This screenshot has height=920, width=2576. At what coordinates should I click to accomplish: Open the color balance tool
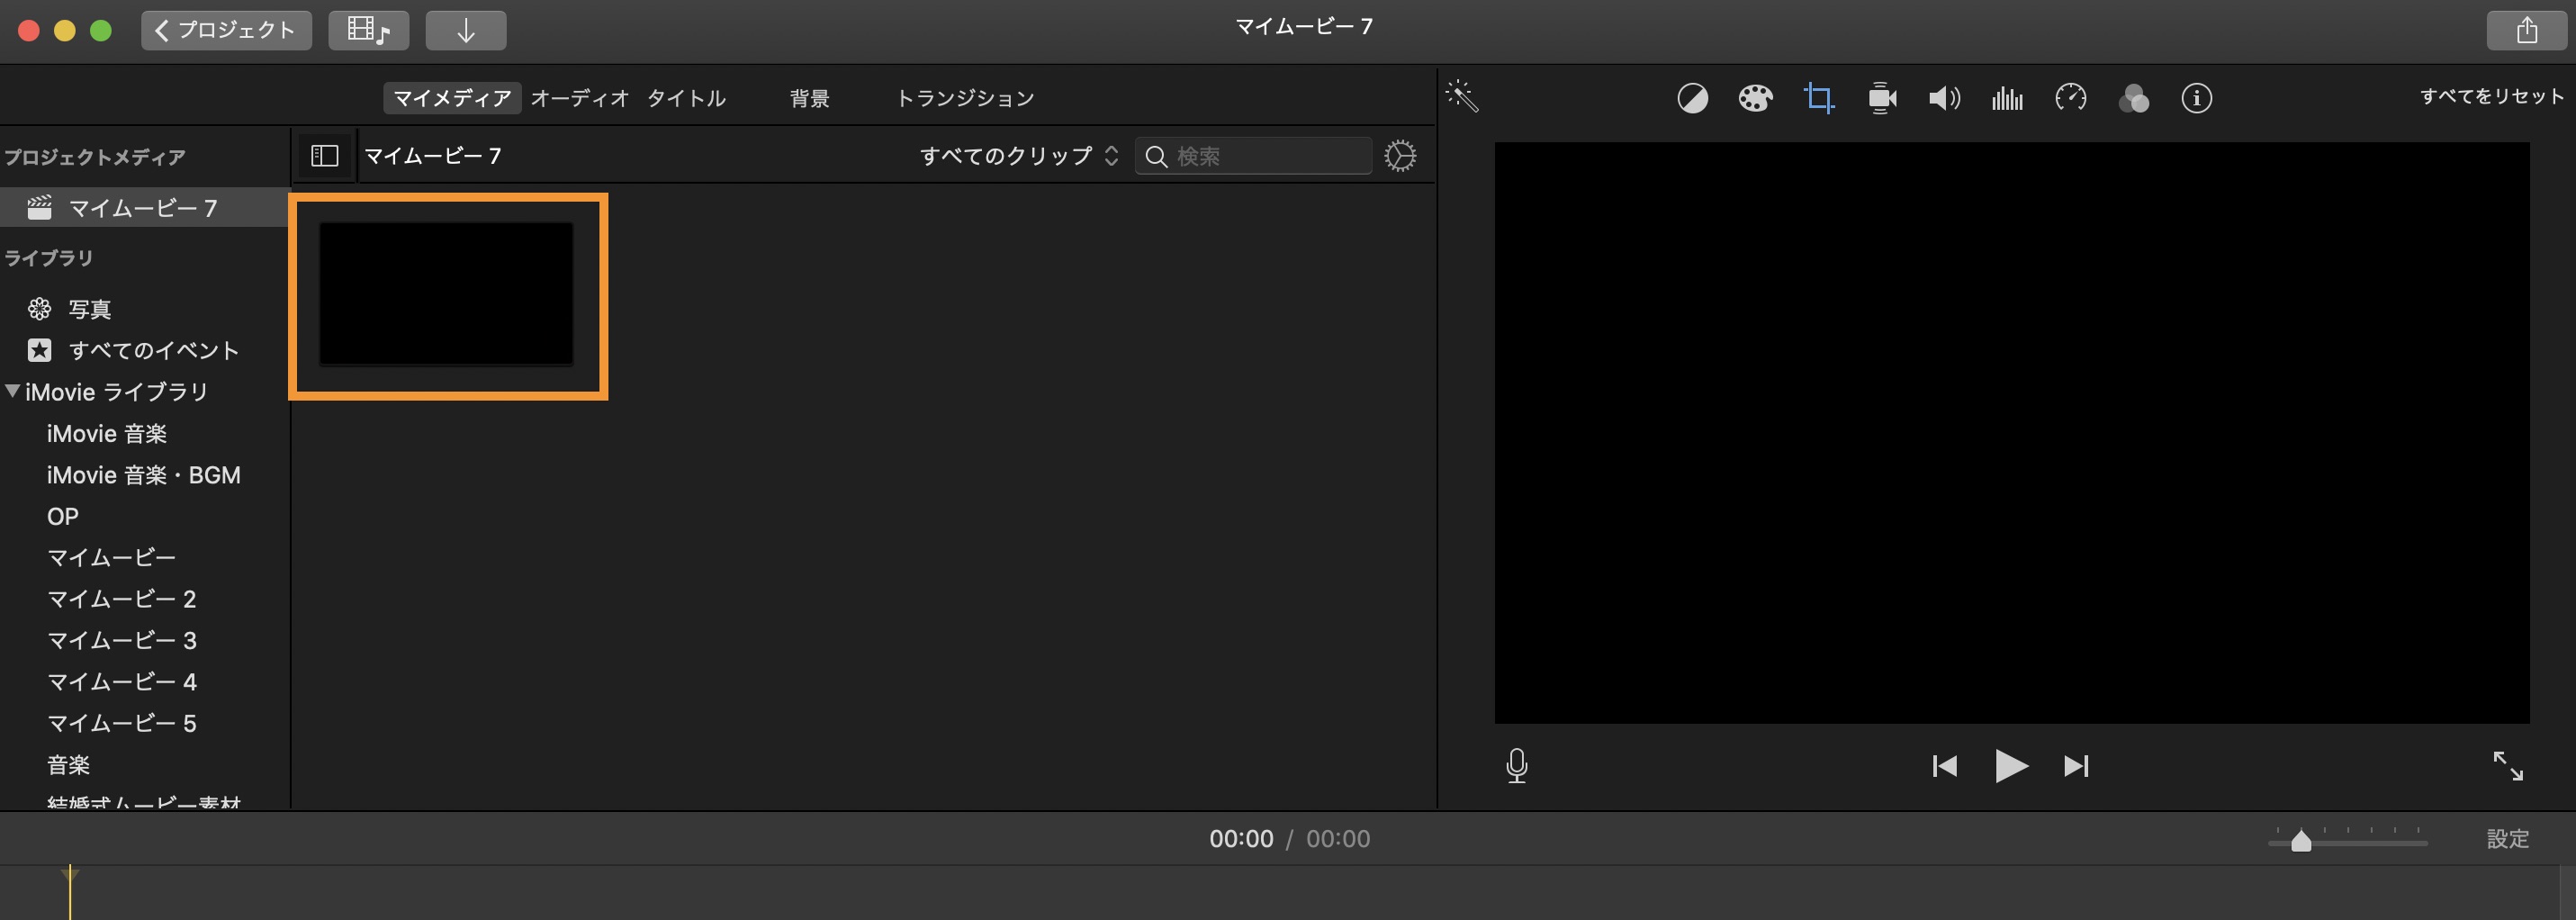click(1692, 98)
